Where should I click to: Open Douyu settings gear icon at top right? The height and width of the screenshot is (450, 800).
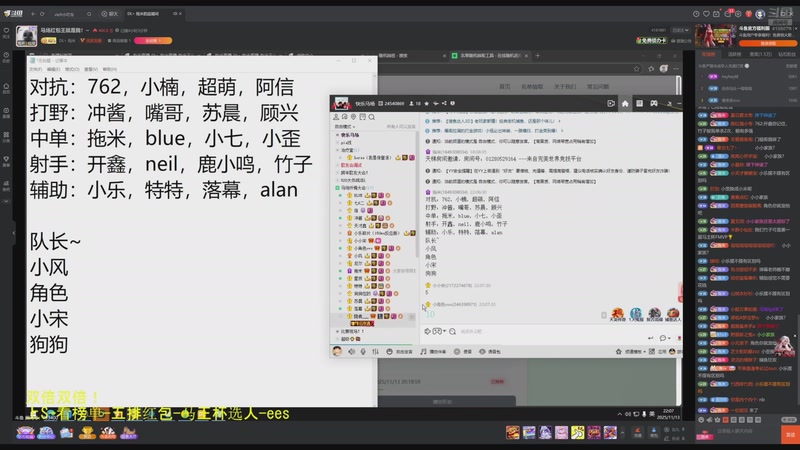738,14
